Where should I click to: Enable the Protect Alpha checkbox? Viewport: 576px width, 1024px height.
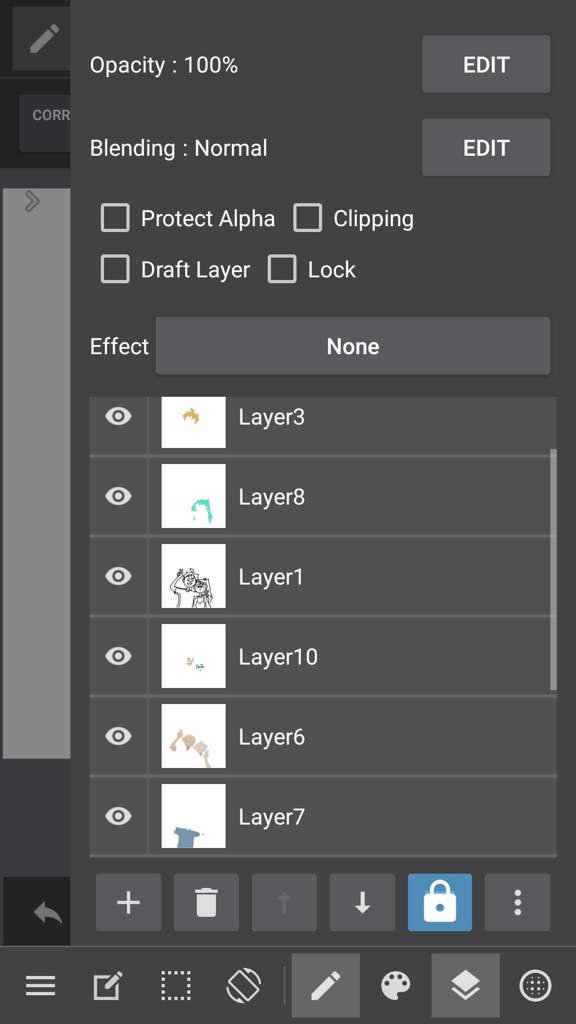pos(115,218)
